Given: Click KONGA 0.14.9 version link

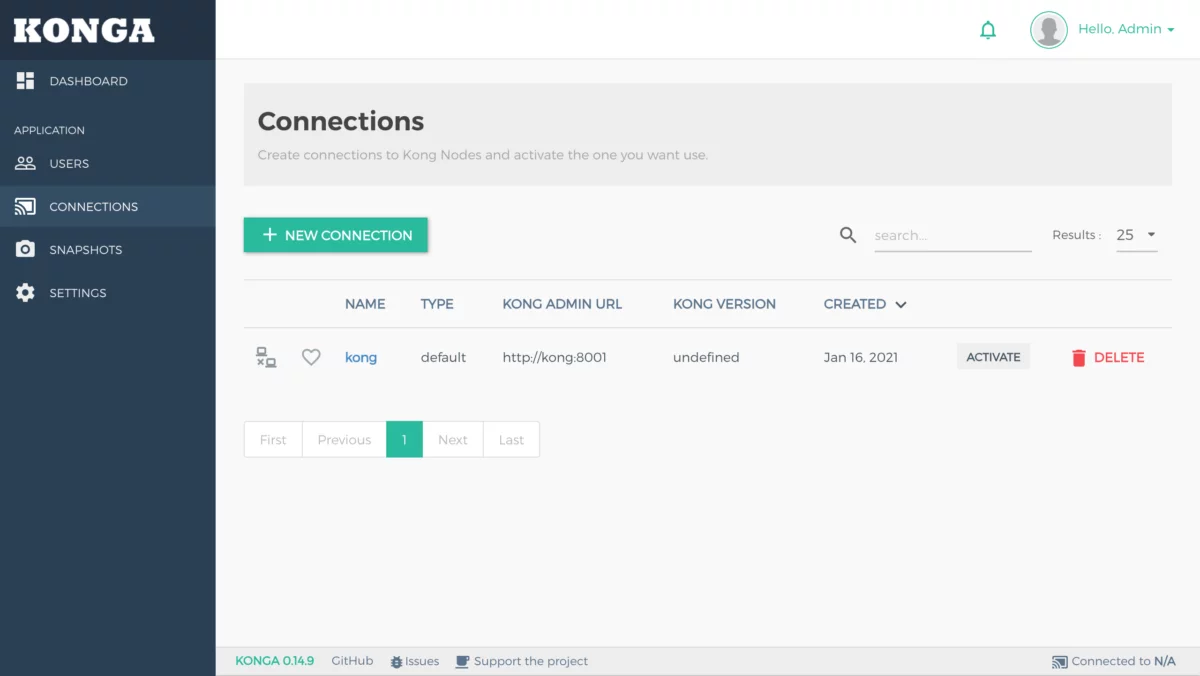Looking at the screenshot, I should click(275, 661).
